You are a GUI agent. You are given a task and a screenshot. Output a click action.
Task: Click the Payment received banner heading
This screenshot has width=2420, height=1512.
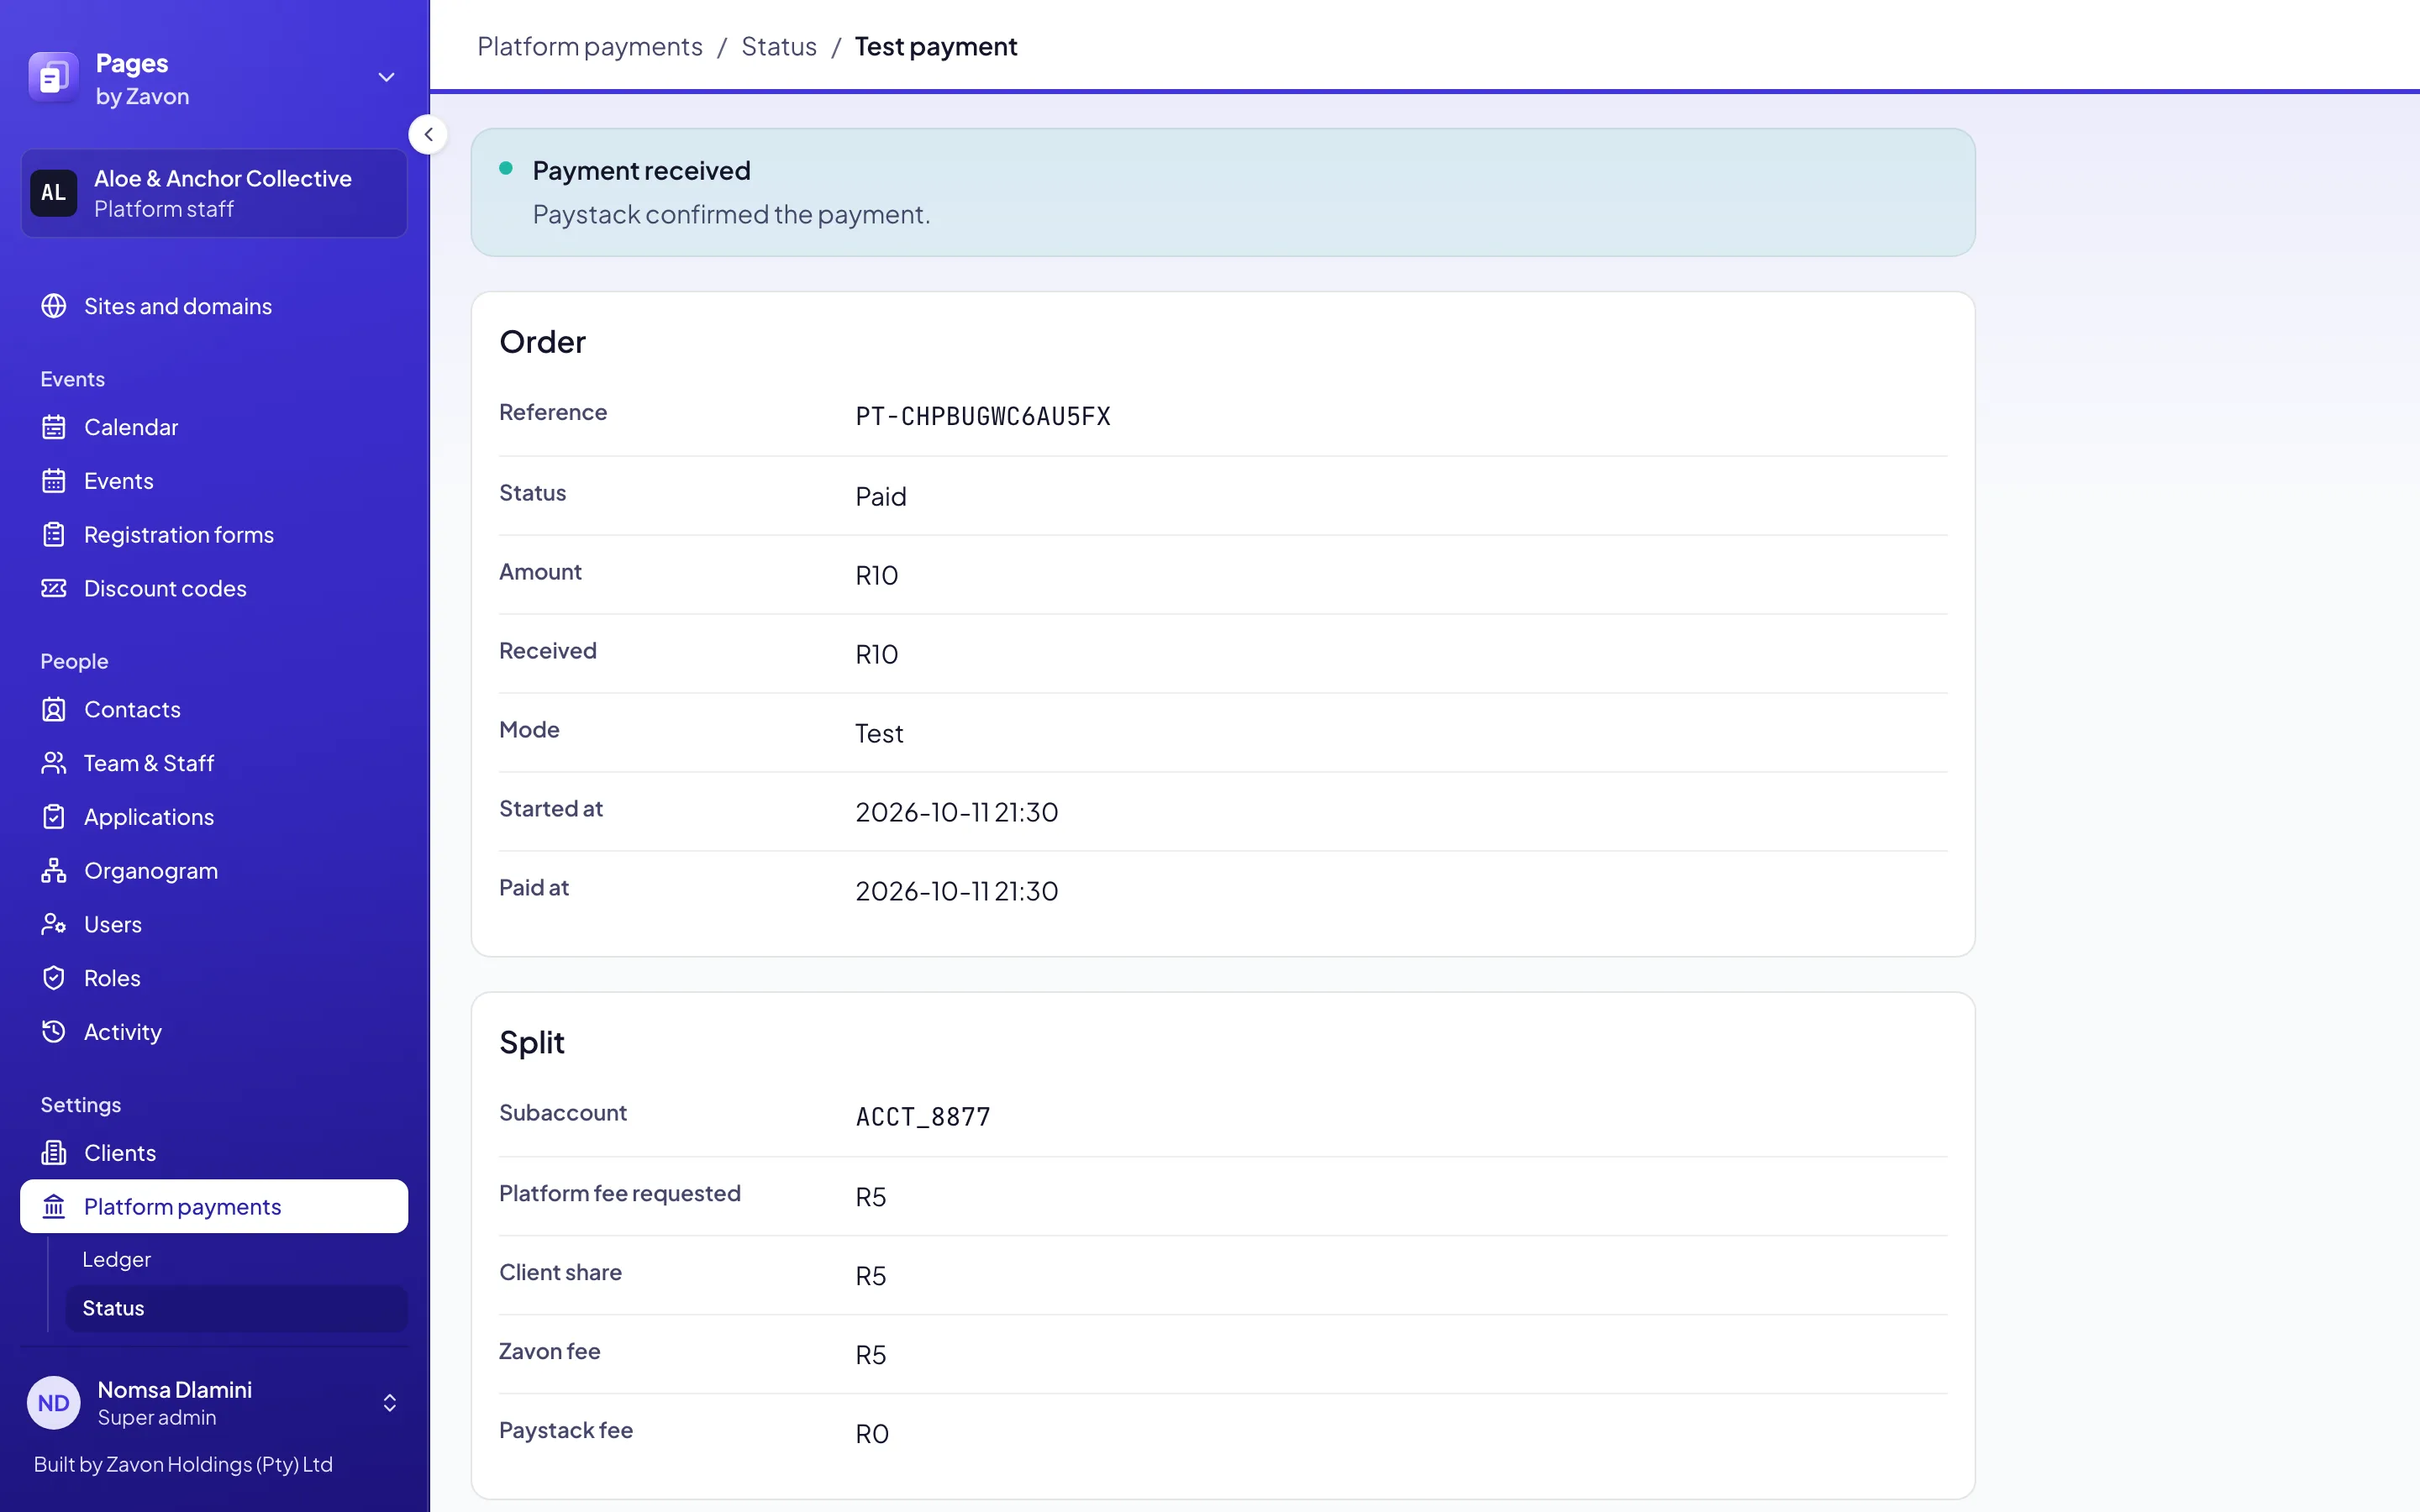[x=641, y=171]
